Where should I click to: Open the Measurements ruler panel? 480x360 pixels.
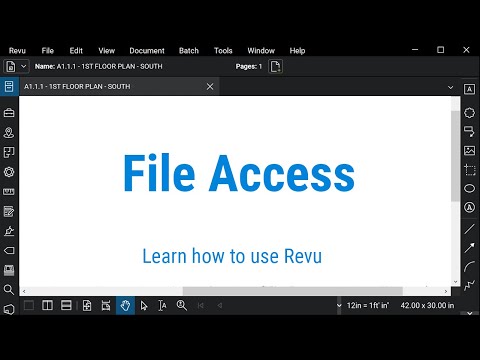[9, 192]
